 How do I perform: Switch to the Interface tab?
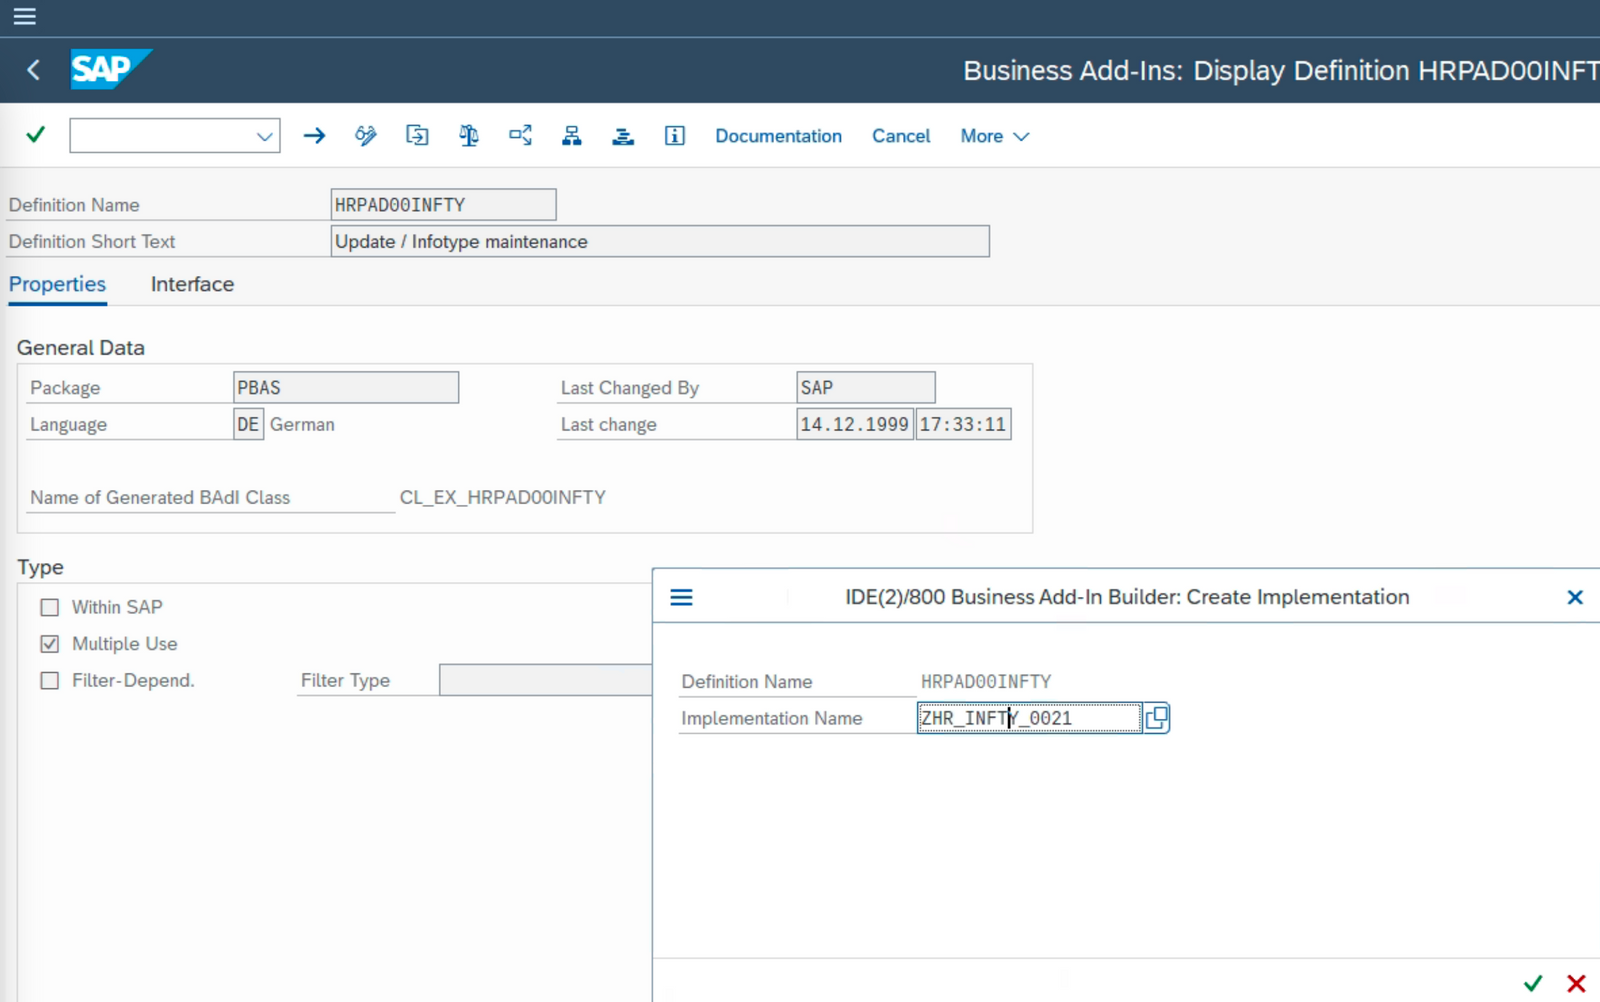[192, 284]
